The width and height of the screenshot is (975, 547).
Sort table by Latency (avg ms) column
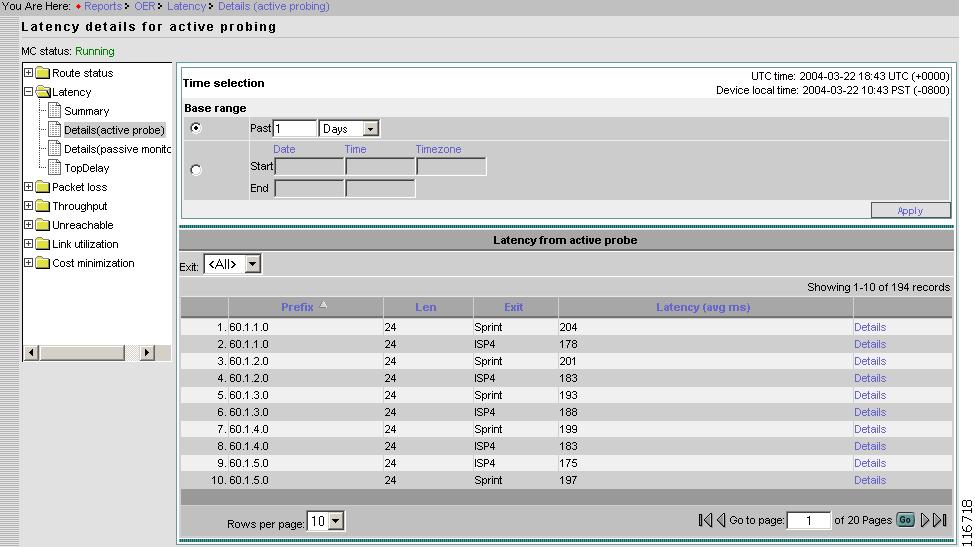click(x=702, y=307)
